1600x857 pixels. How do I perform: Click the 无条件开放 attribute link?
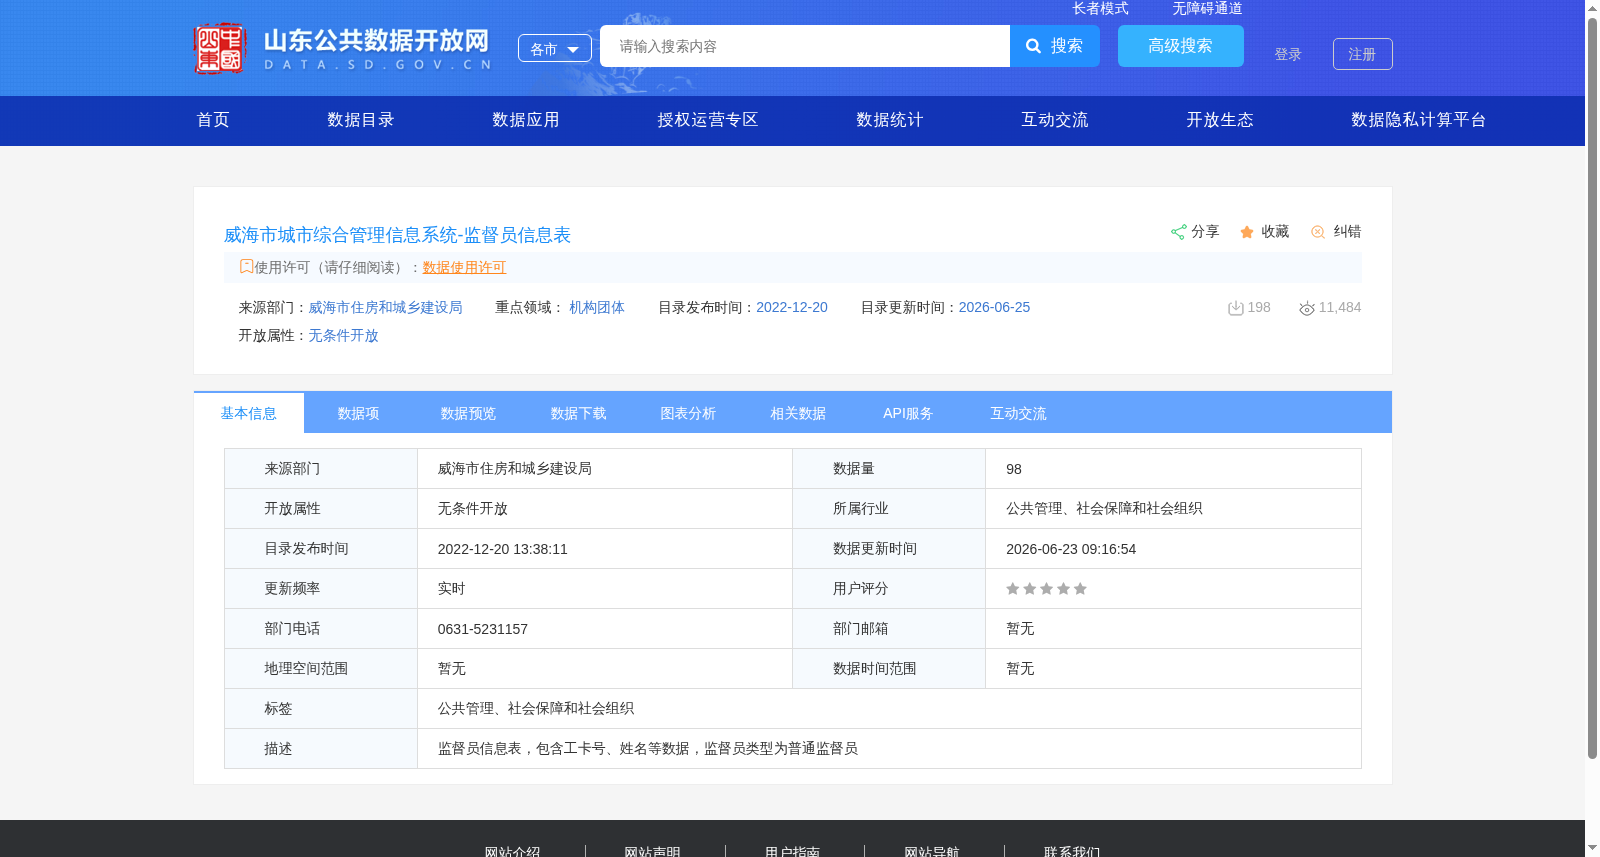343,336
